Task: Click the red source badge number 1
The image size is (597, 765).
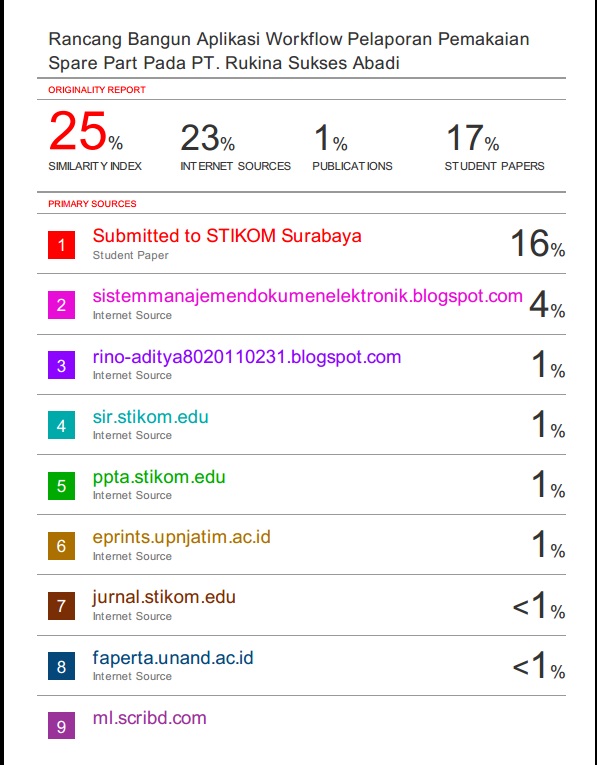Action: [61, 245]
